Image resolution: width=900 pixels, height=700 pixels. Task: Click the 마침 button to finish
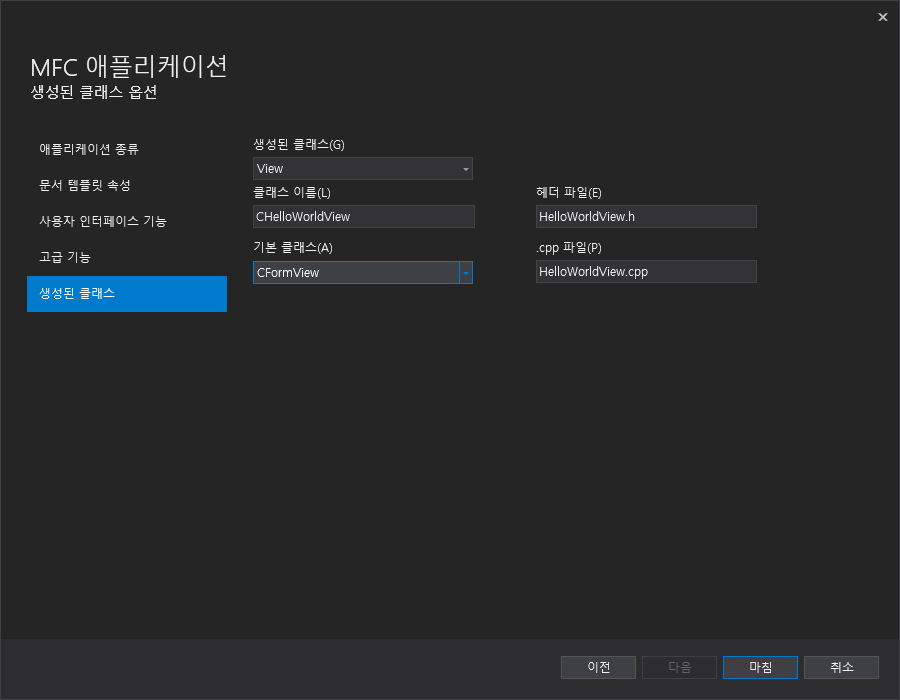pos(760,667)
